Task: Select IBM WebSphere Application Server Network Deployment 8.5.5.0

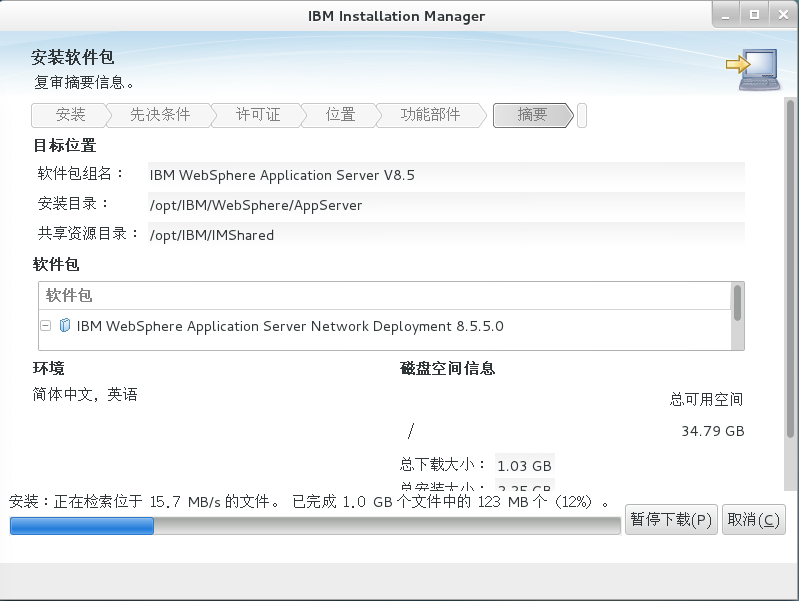Action: (290, 326)
